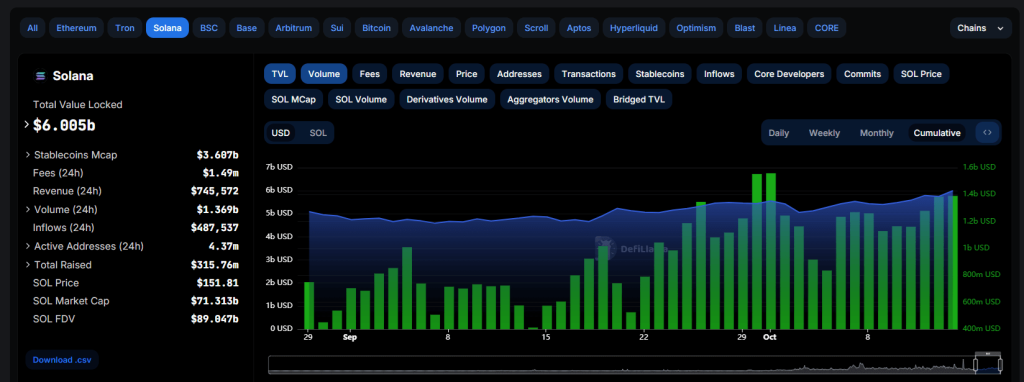
Task: Select Weekly chart interval
Action: tap(824, 133)
